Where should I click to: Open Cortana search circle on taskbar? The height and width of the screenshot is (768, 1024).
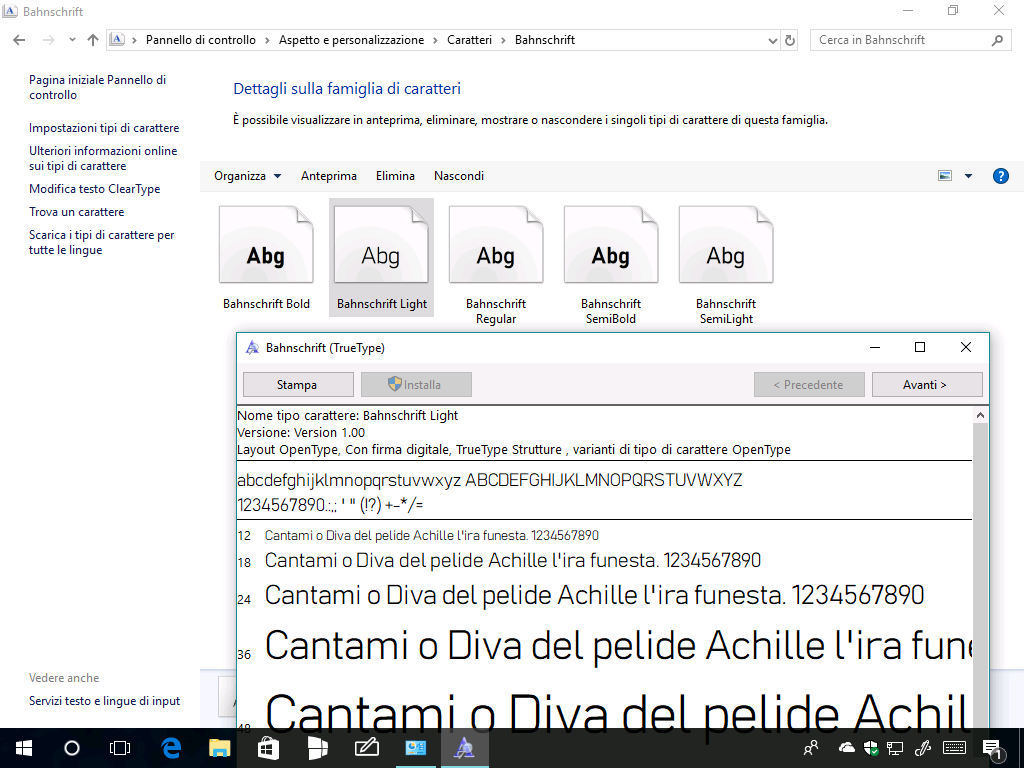[71, 748]
